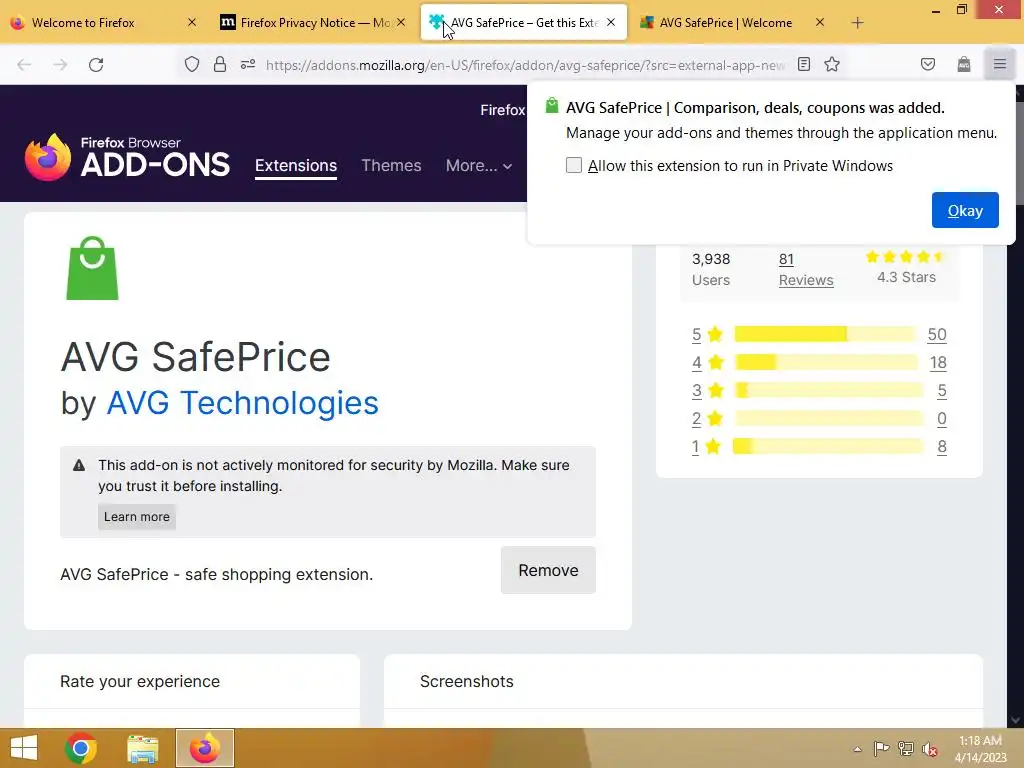1024x768 pixels.
Task: Click the address bar URL field
Action: [526, 65]
